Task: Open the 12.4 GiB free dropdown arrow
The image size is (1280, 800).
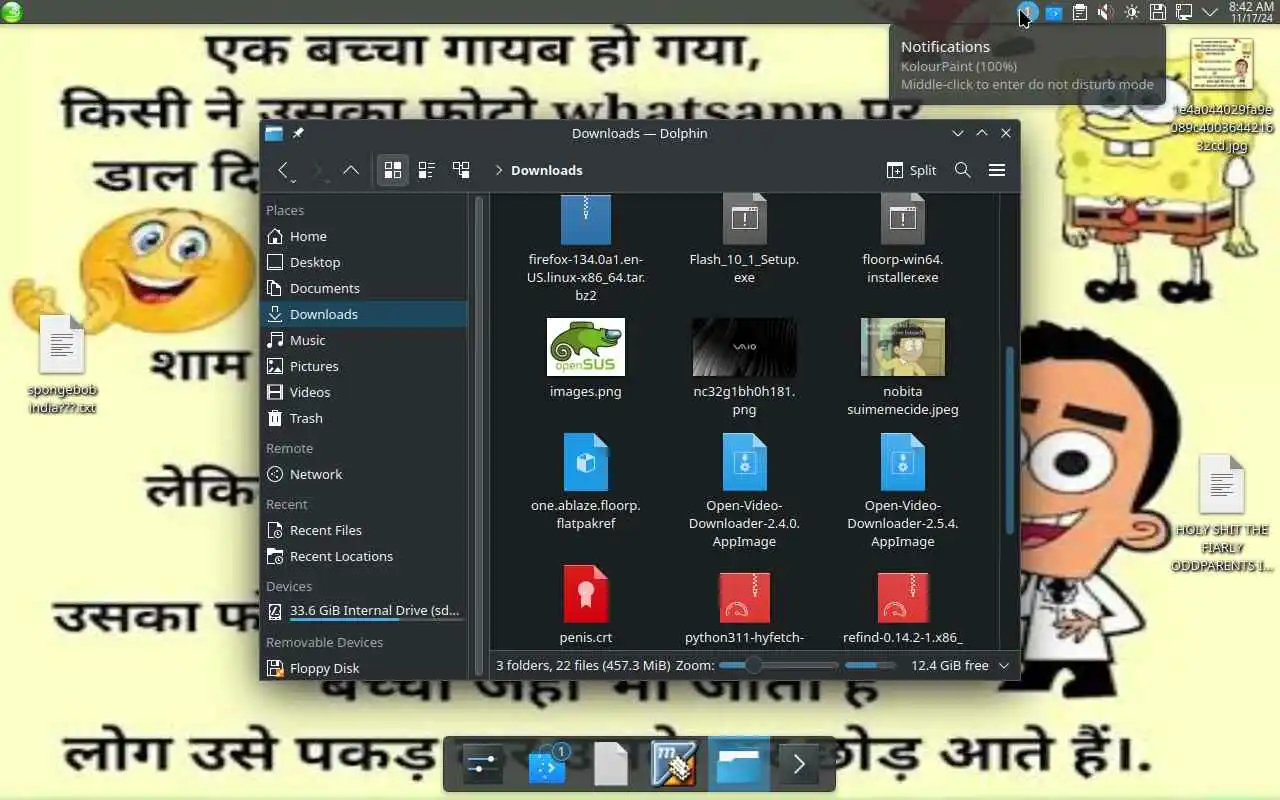Action: tap(1004, 665)
